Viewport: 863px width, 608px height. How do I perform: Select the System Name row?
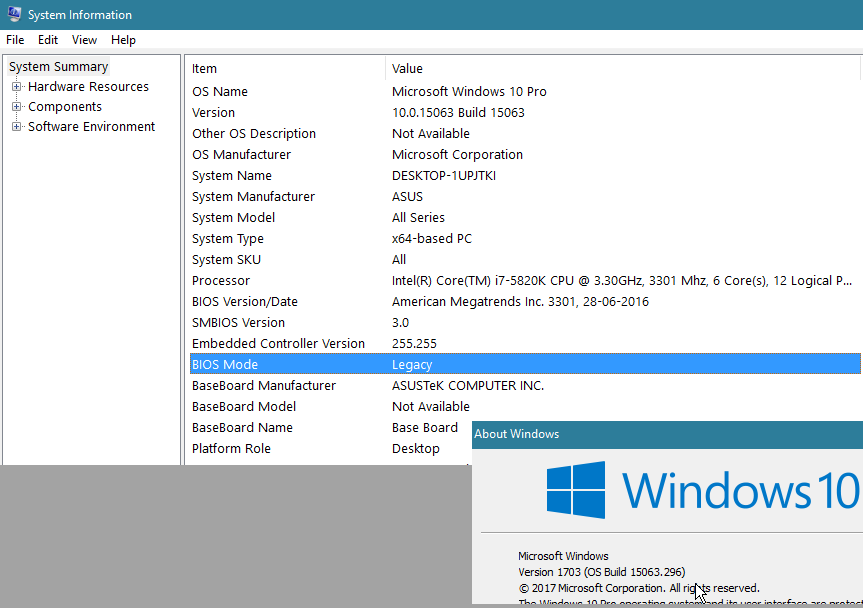tap(525, 176)
